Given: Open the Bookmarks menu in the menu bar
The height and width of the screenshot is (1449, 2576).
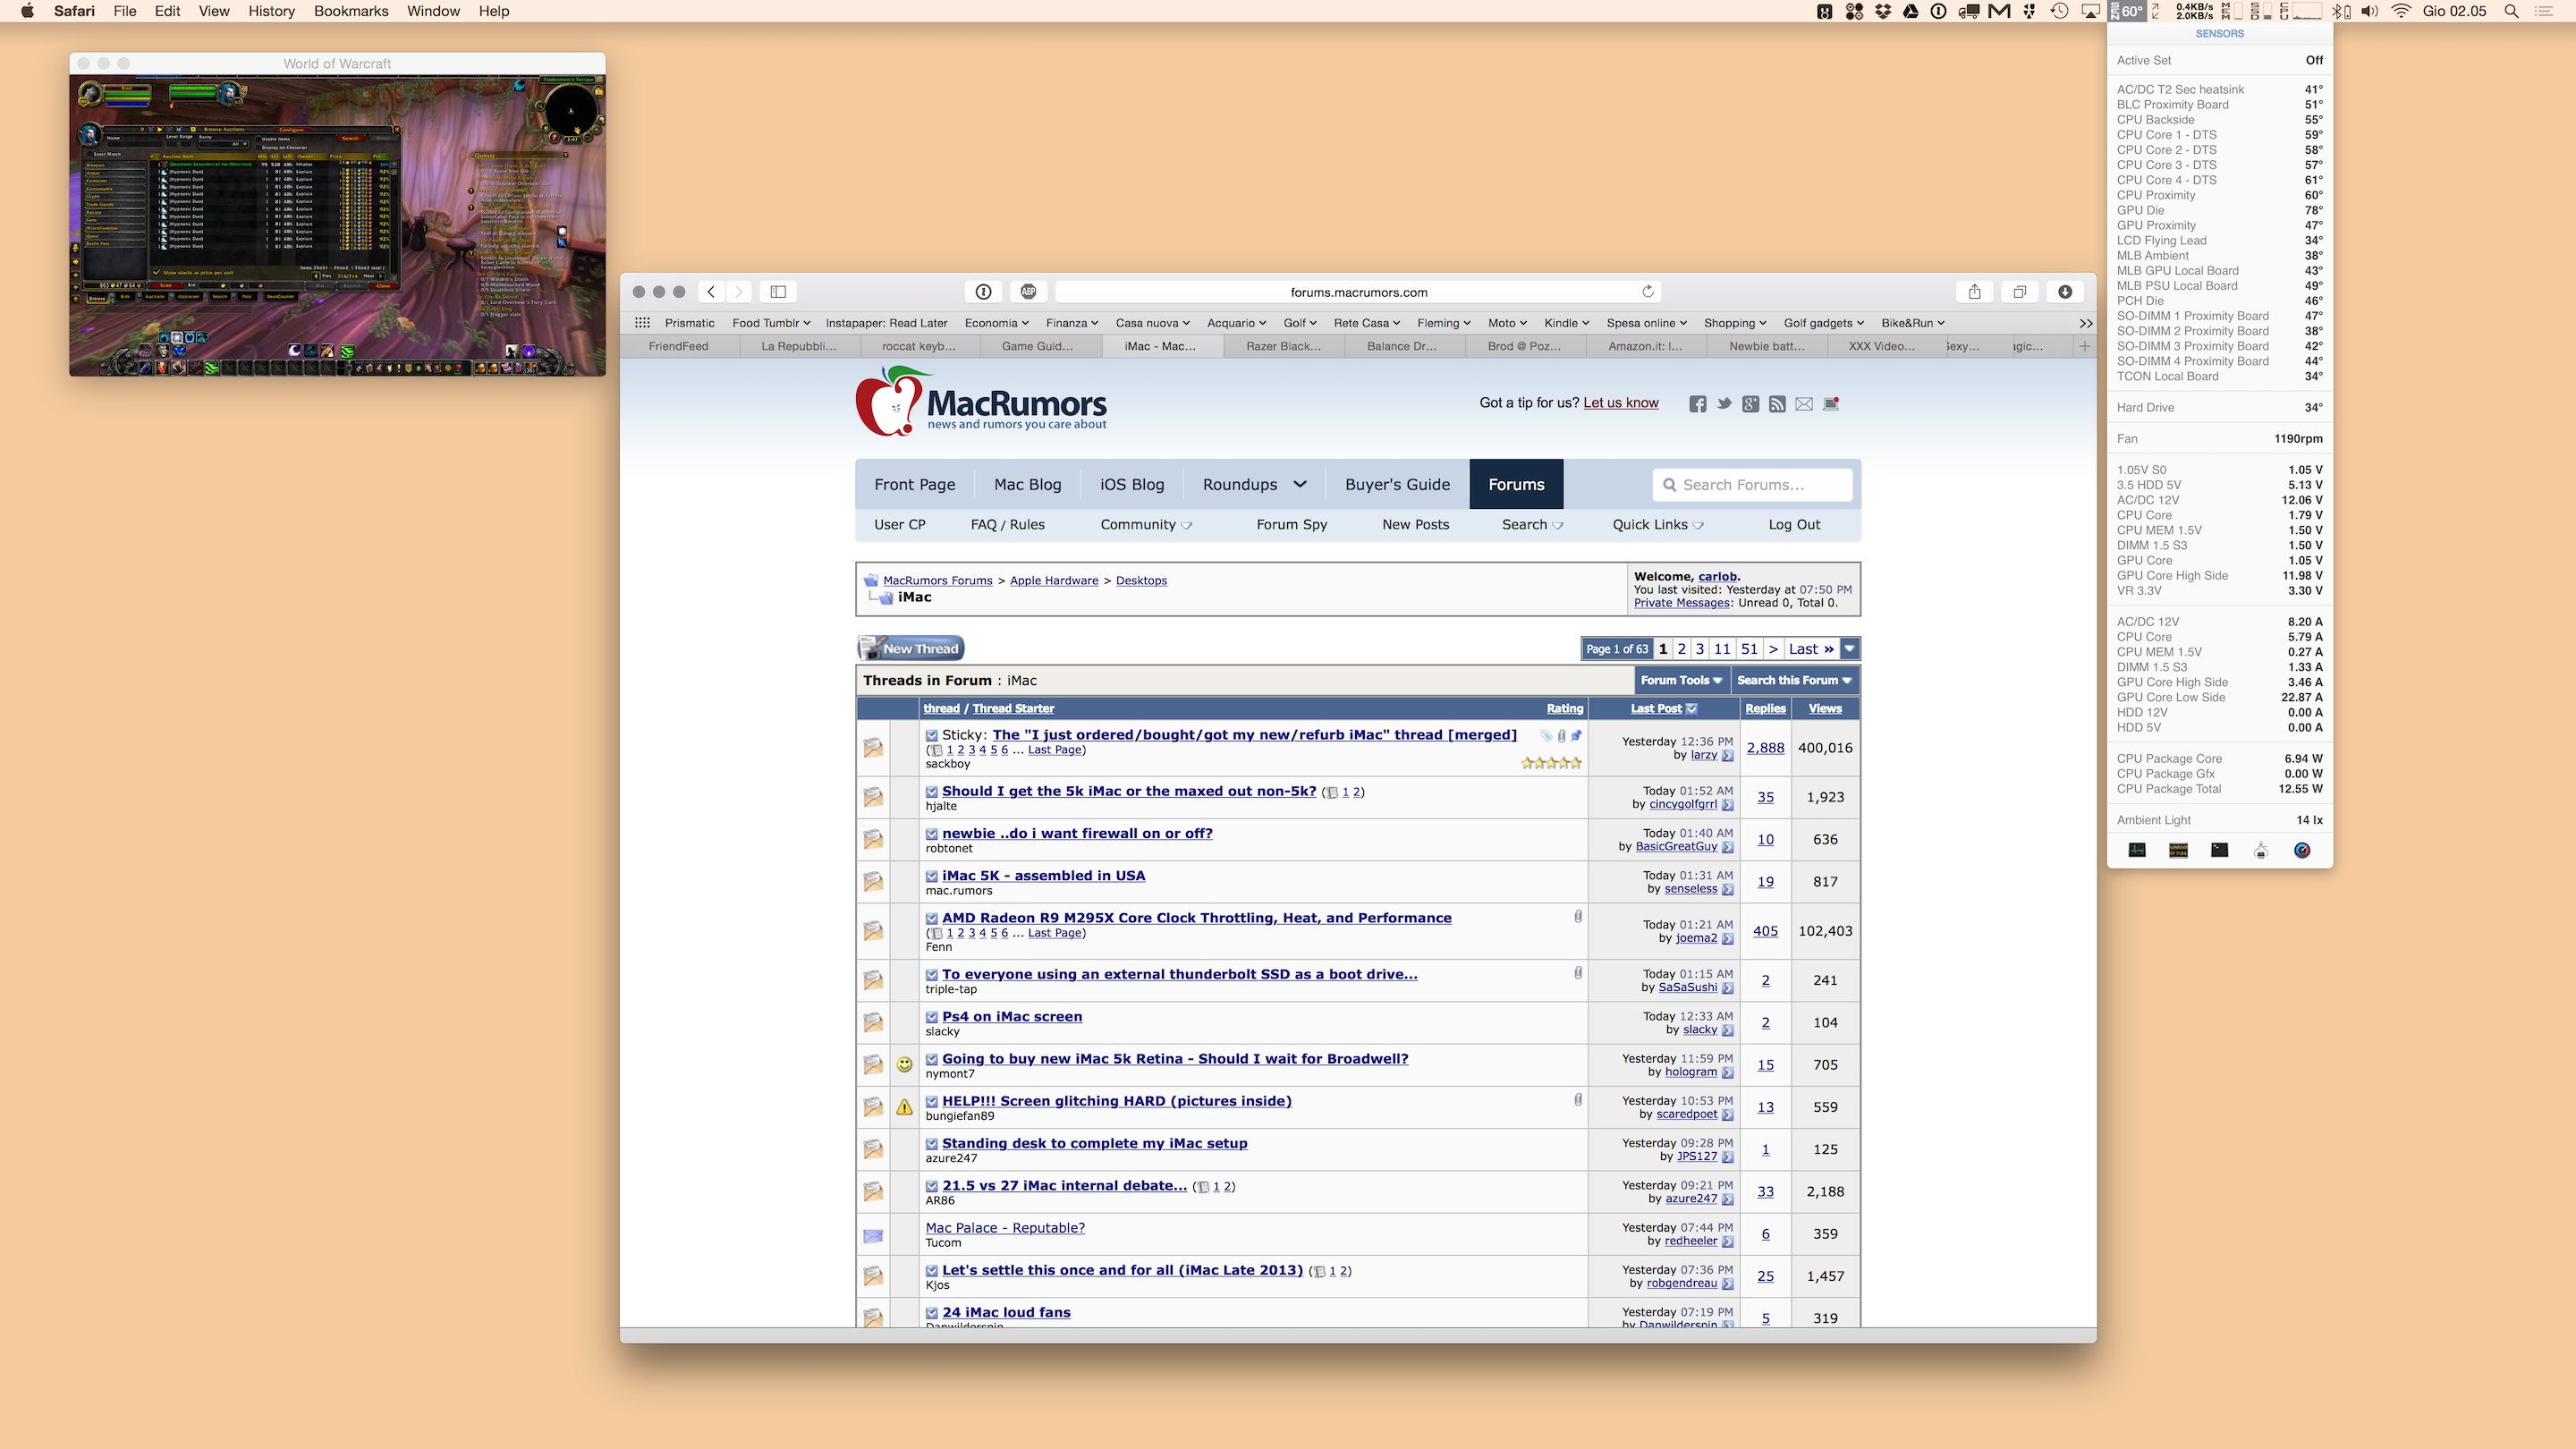Looking at the screenshot, I should pyautogui.click(x=350, y=11).
